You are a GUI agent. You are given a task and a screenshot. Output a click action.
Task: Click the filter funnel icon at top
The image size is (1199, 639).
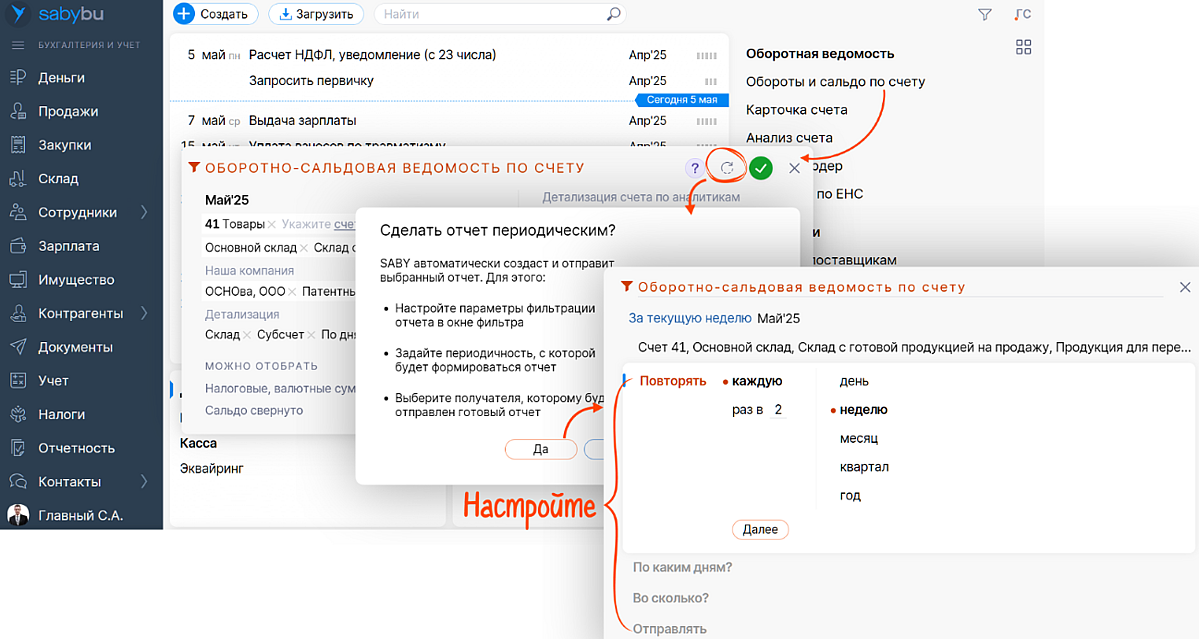coord(985,15)
